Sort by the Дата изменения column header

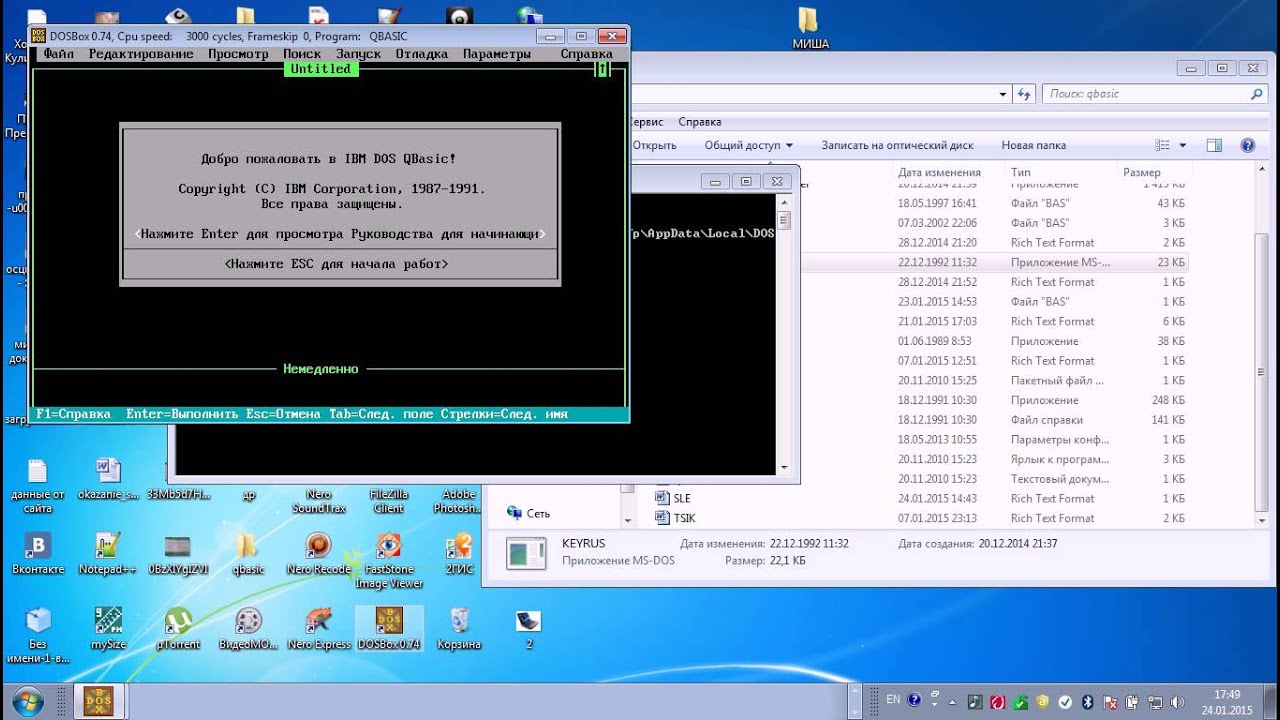coord(939,172)
